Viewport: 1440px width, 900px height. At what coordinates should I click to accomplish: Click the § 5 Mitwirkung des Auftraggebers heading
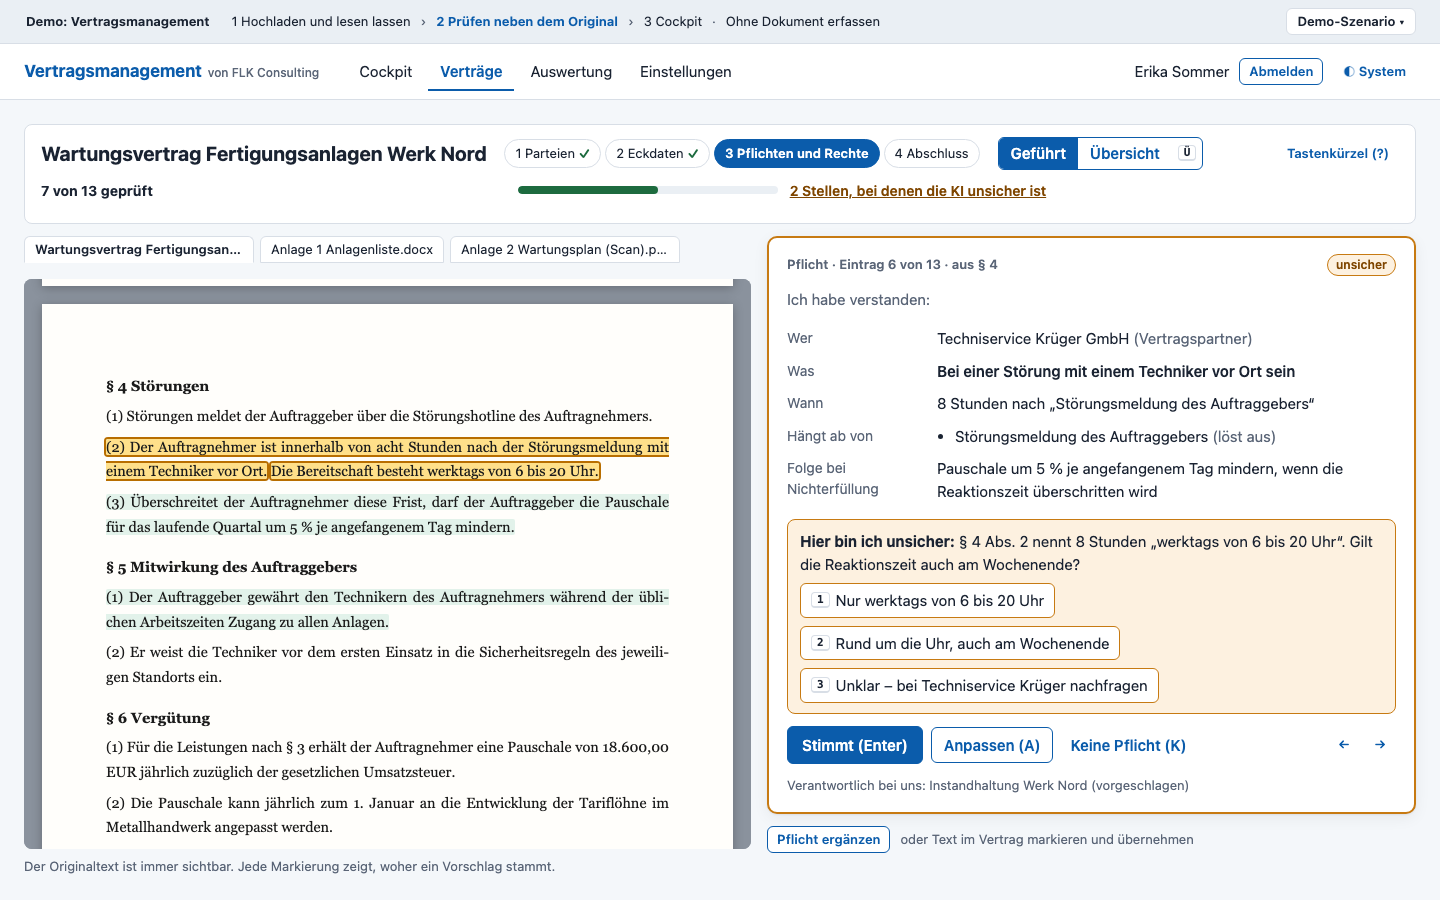coord(232,567)
